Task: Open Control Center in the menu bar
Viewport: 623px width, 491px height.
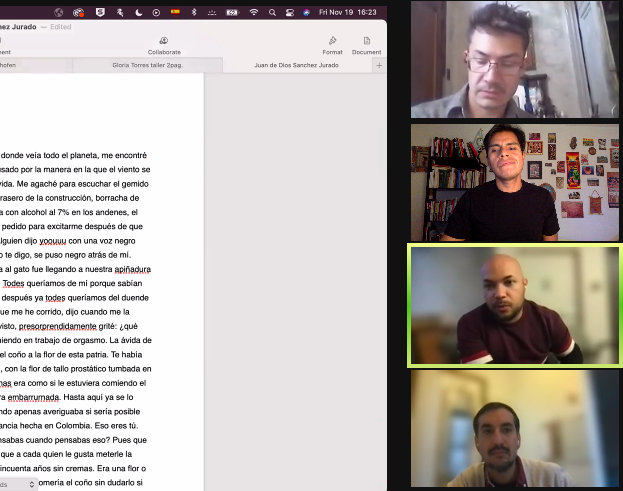Action: tap(289, 12)
